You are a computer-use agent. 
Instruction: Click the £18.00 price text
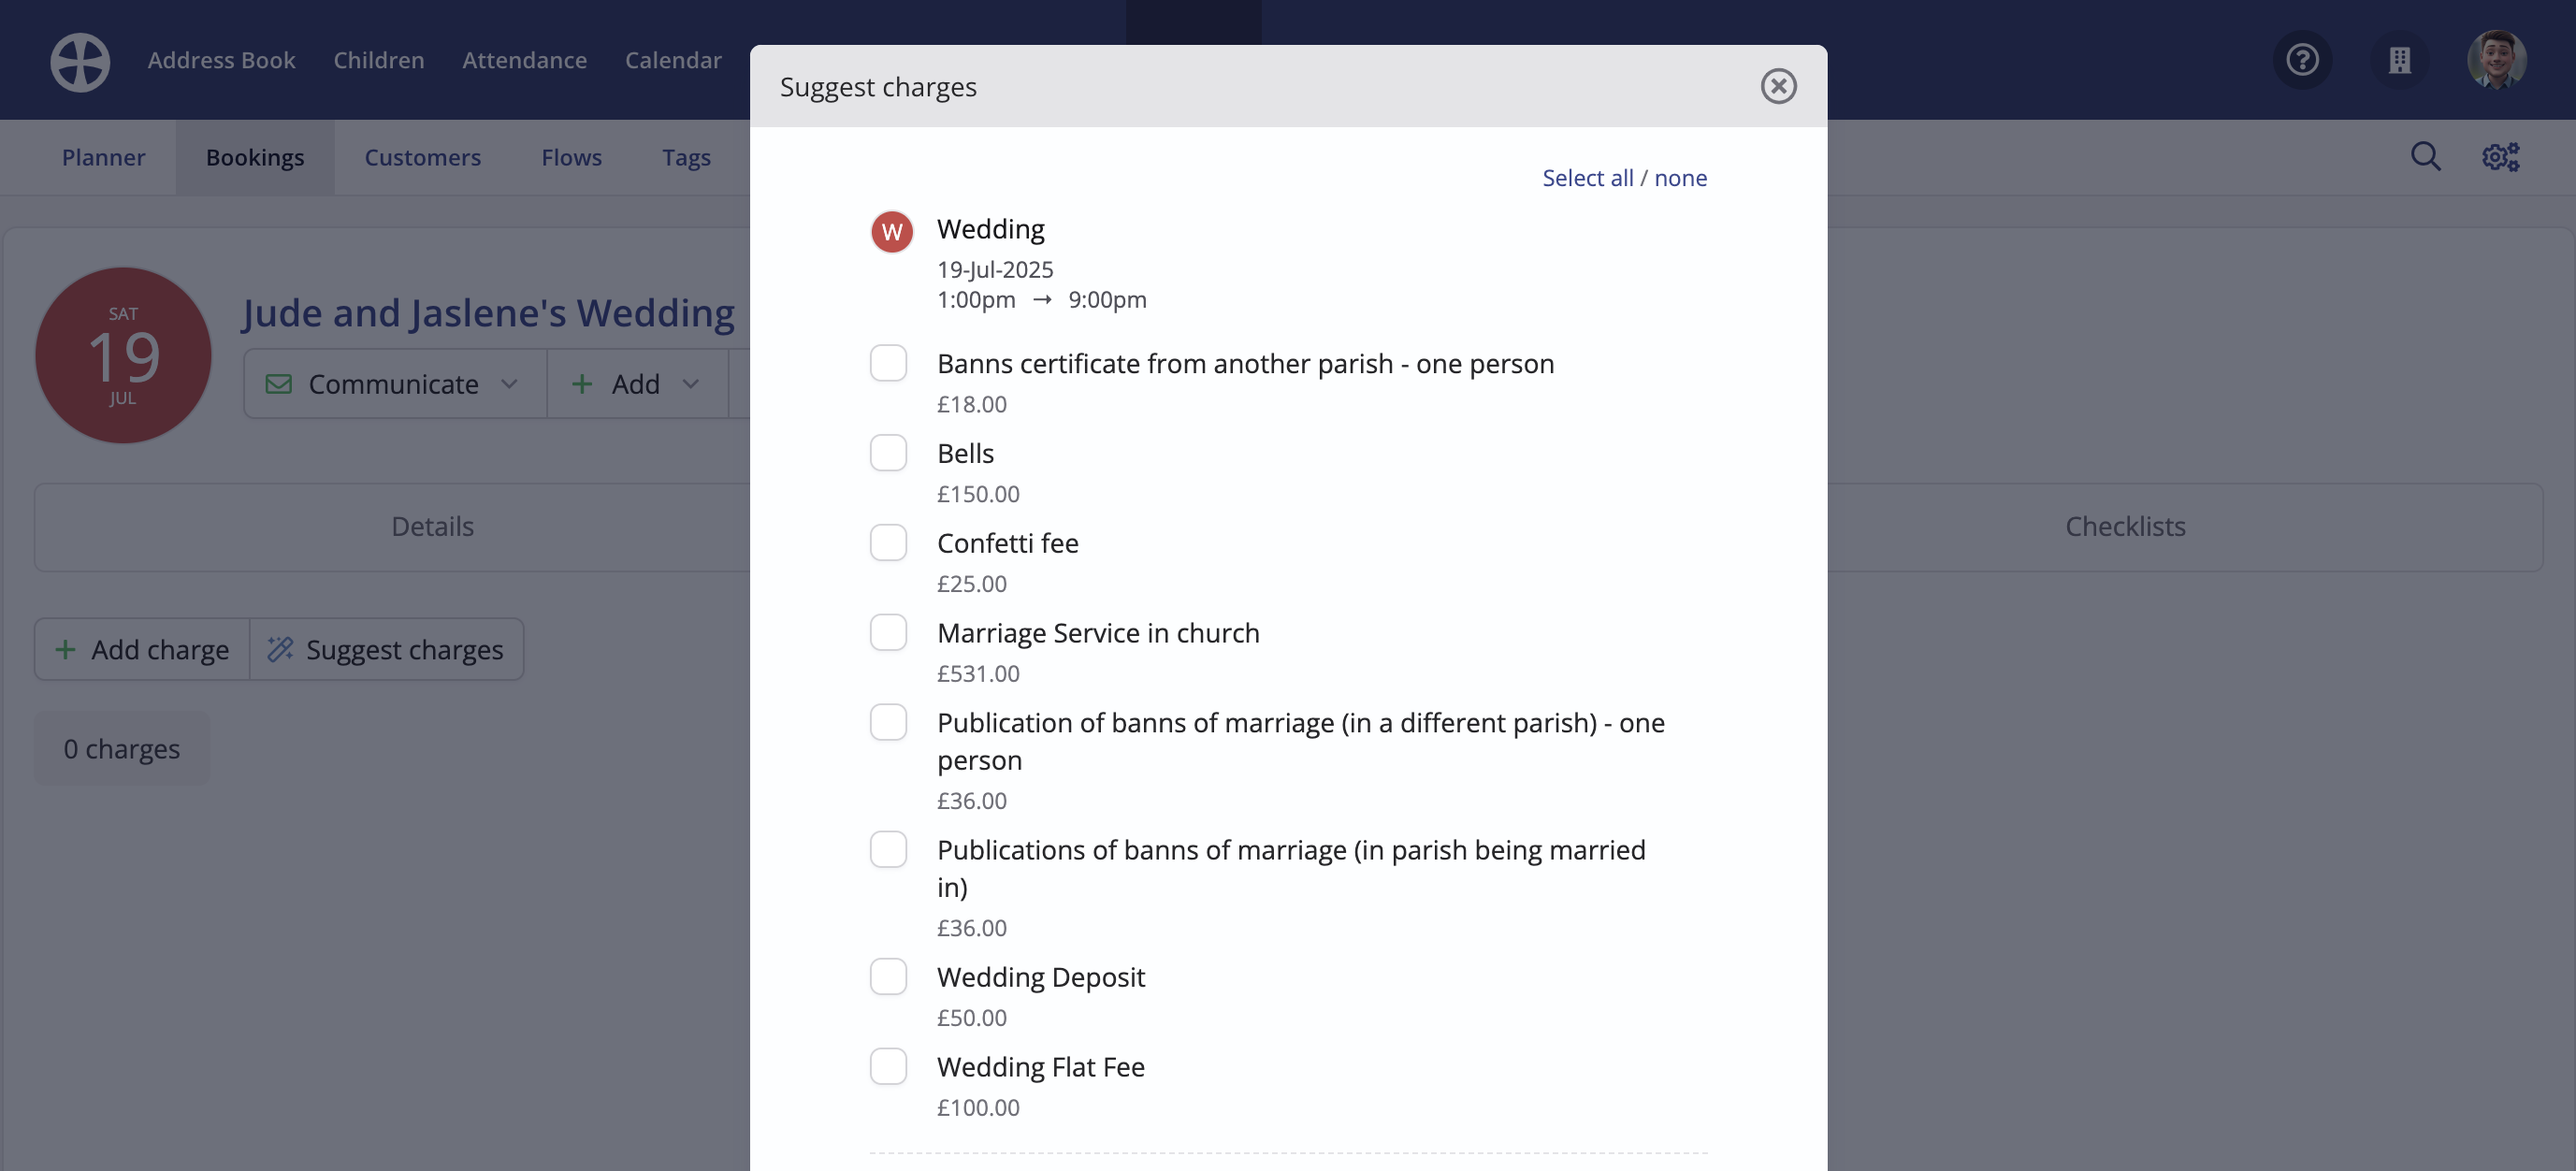coord(971,404)
